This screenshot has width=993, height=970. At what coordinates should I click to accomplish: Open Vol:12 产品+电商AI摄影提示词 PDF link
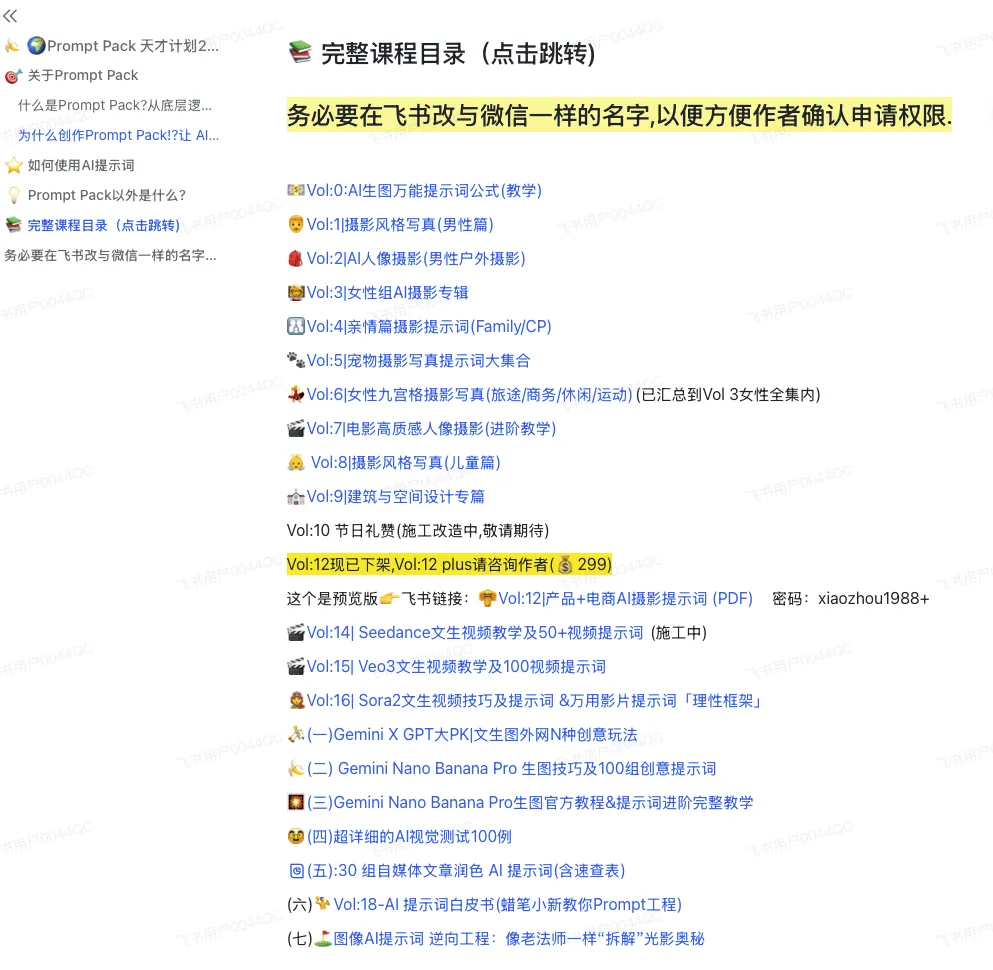coord(625,599)
